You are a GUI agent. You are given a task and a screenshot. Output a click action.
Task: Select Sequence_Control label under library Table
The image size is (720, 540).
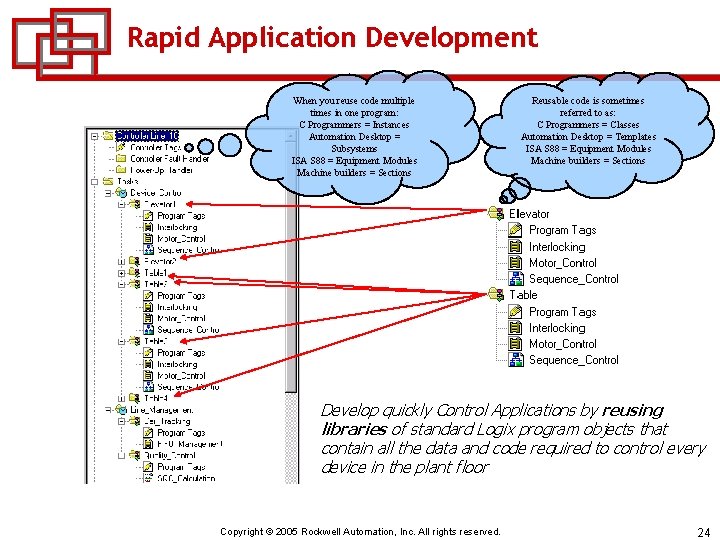pyautogui.click(x=574, y=360)
